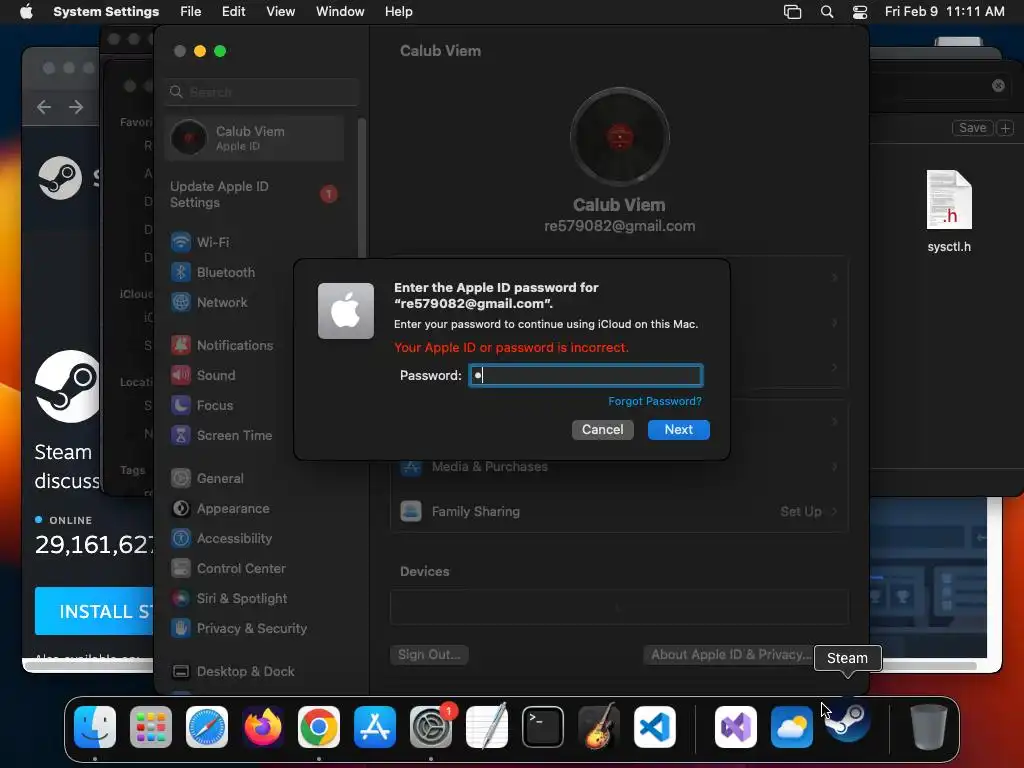Click the profile avatar picture
Image resolution: width=1024 pixels, height=768 pixels.
619,137
